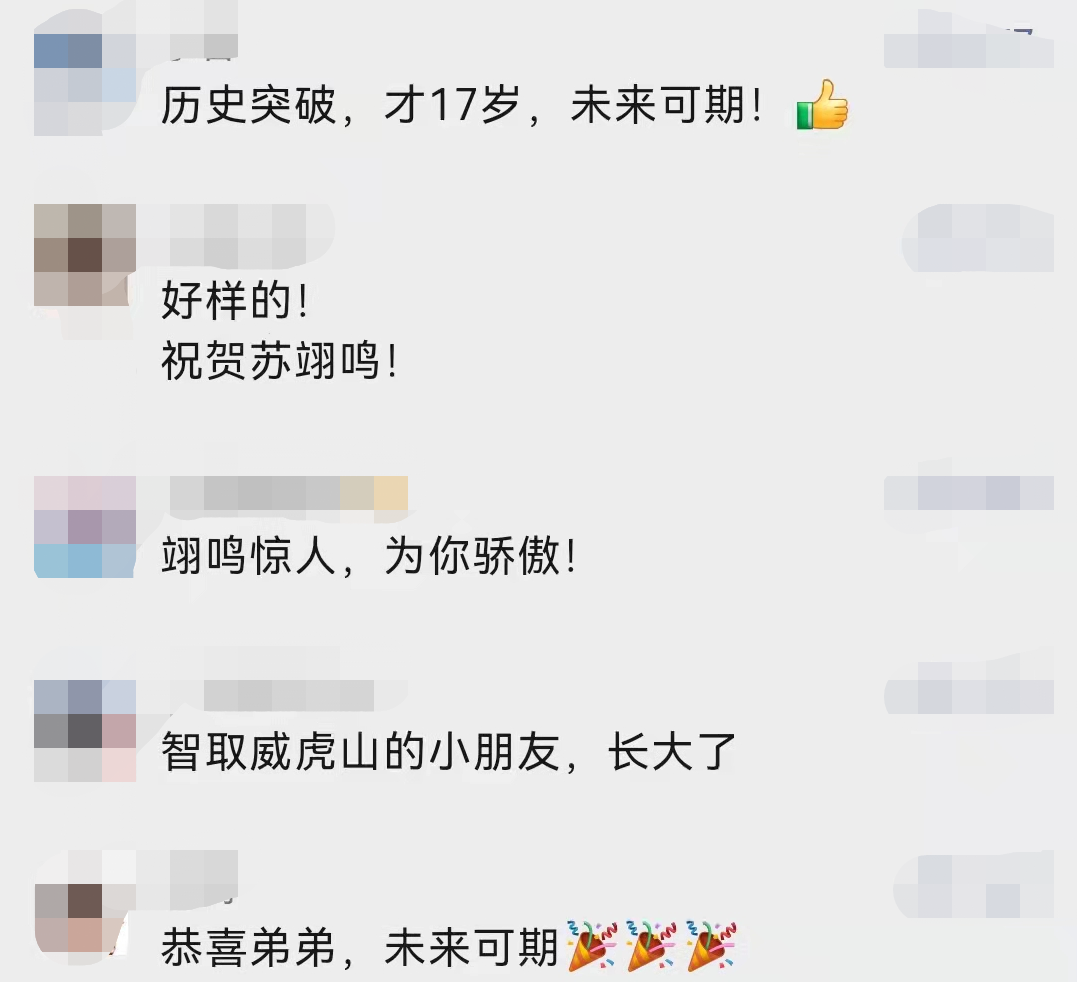Open avatar of 翊鸣惊人 commenter
The height and width of the screenshot is (982, 1077).
(85, 527)
